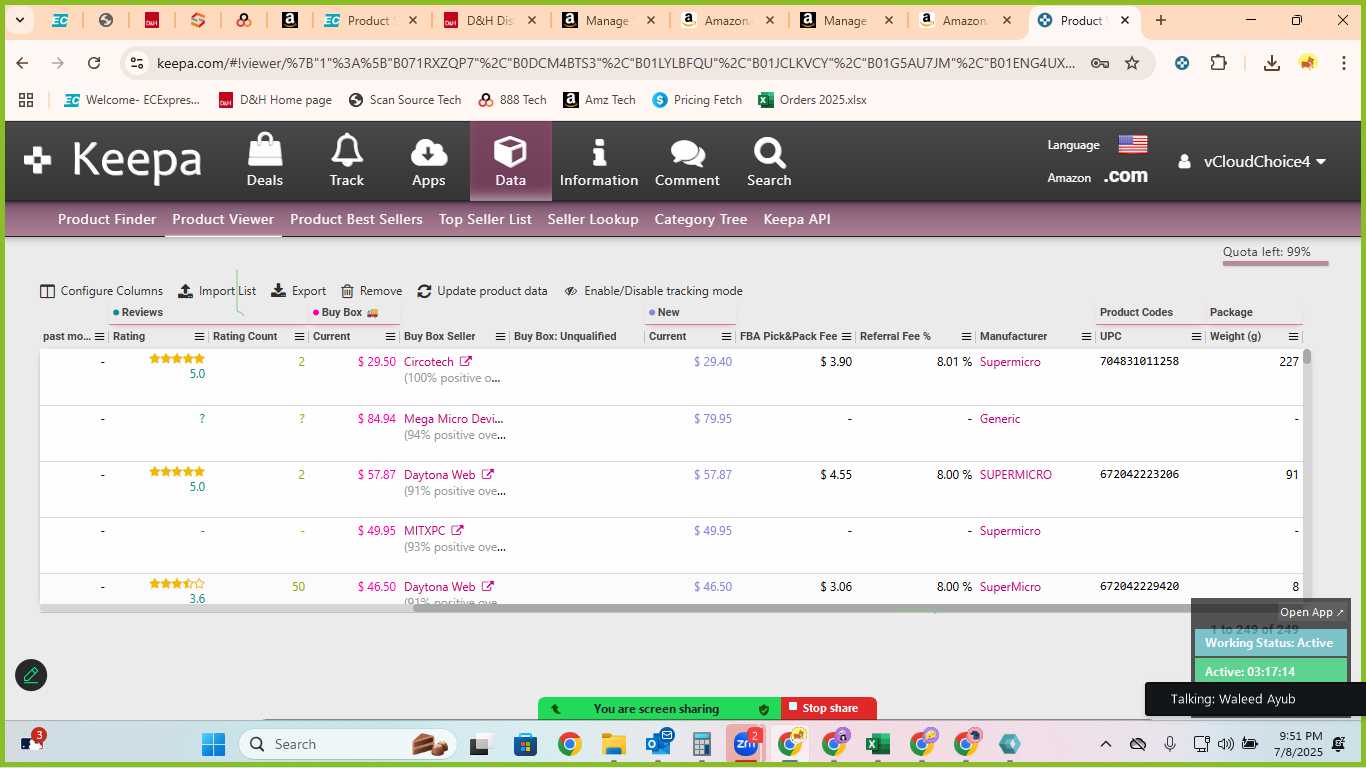Open File Explorer from the taskbar
The height and width of the screenshot is (768, 1366).
(x=614, y=744)
